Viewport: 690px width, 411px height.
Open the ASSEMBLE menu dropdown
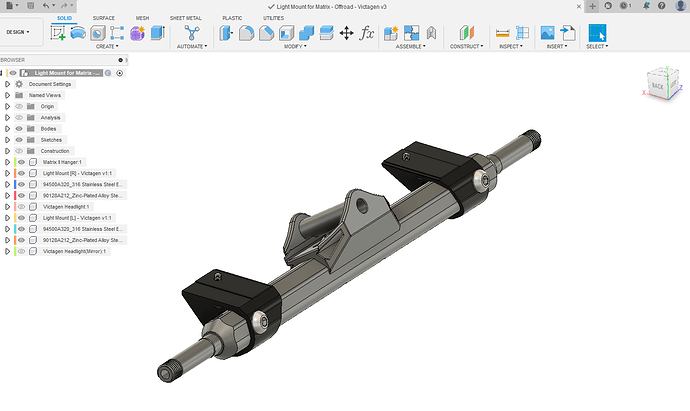point(411,47)
